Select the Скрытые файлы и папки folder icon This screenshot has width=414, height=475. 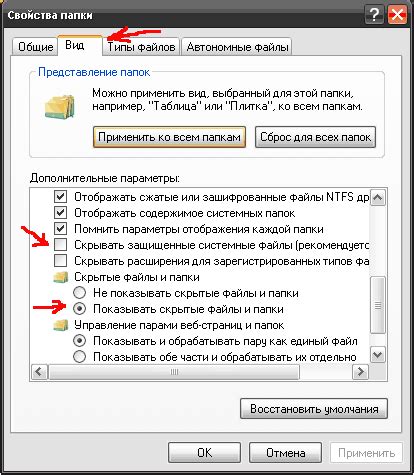[x=61, y=277]
